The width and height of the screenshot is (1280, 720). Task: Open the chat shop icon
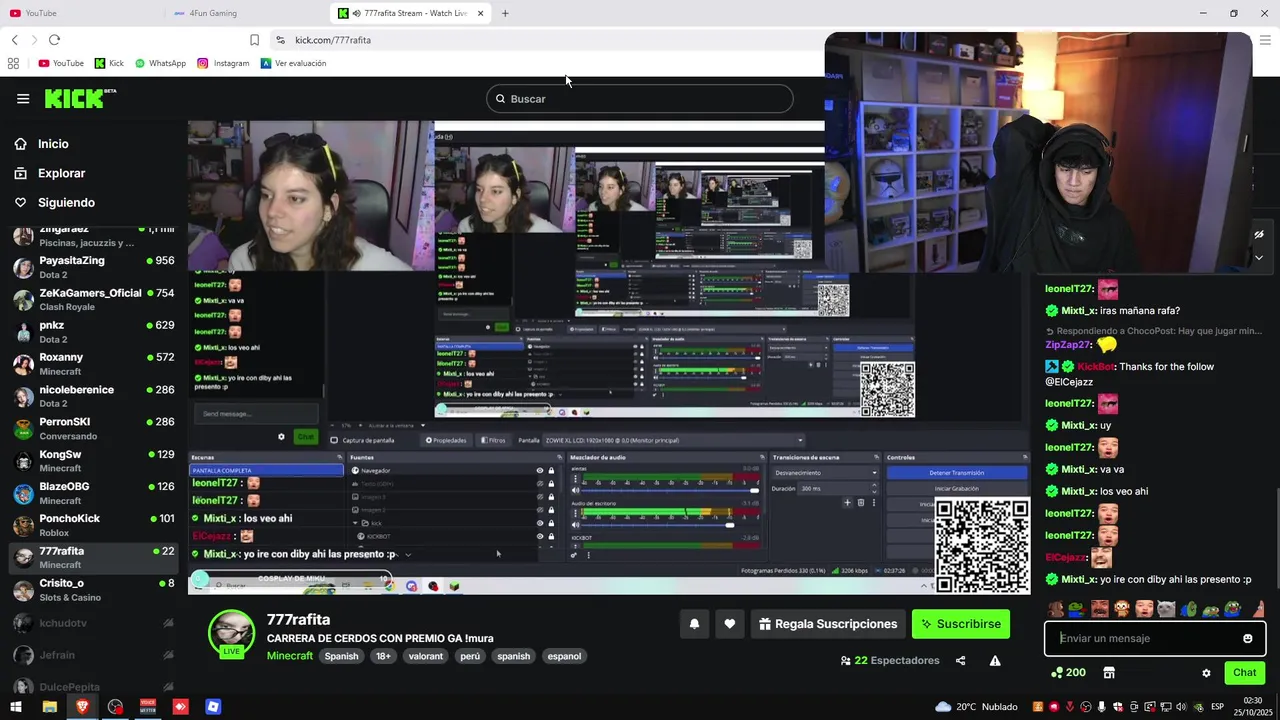1109,673
